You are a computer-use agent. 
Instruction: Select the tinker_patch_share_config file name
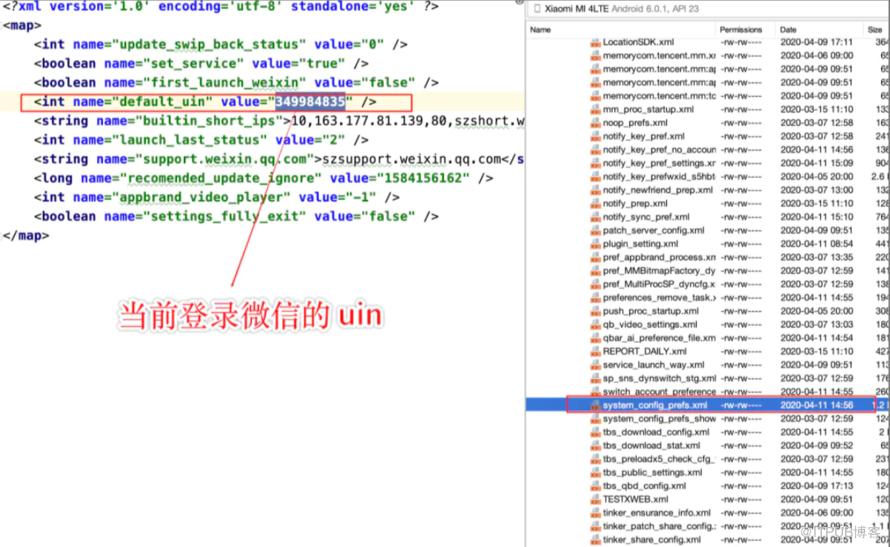click(659, 526)
